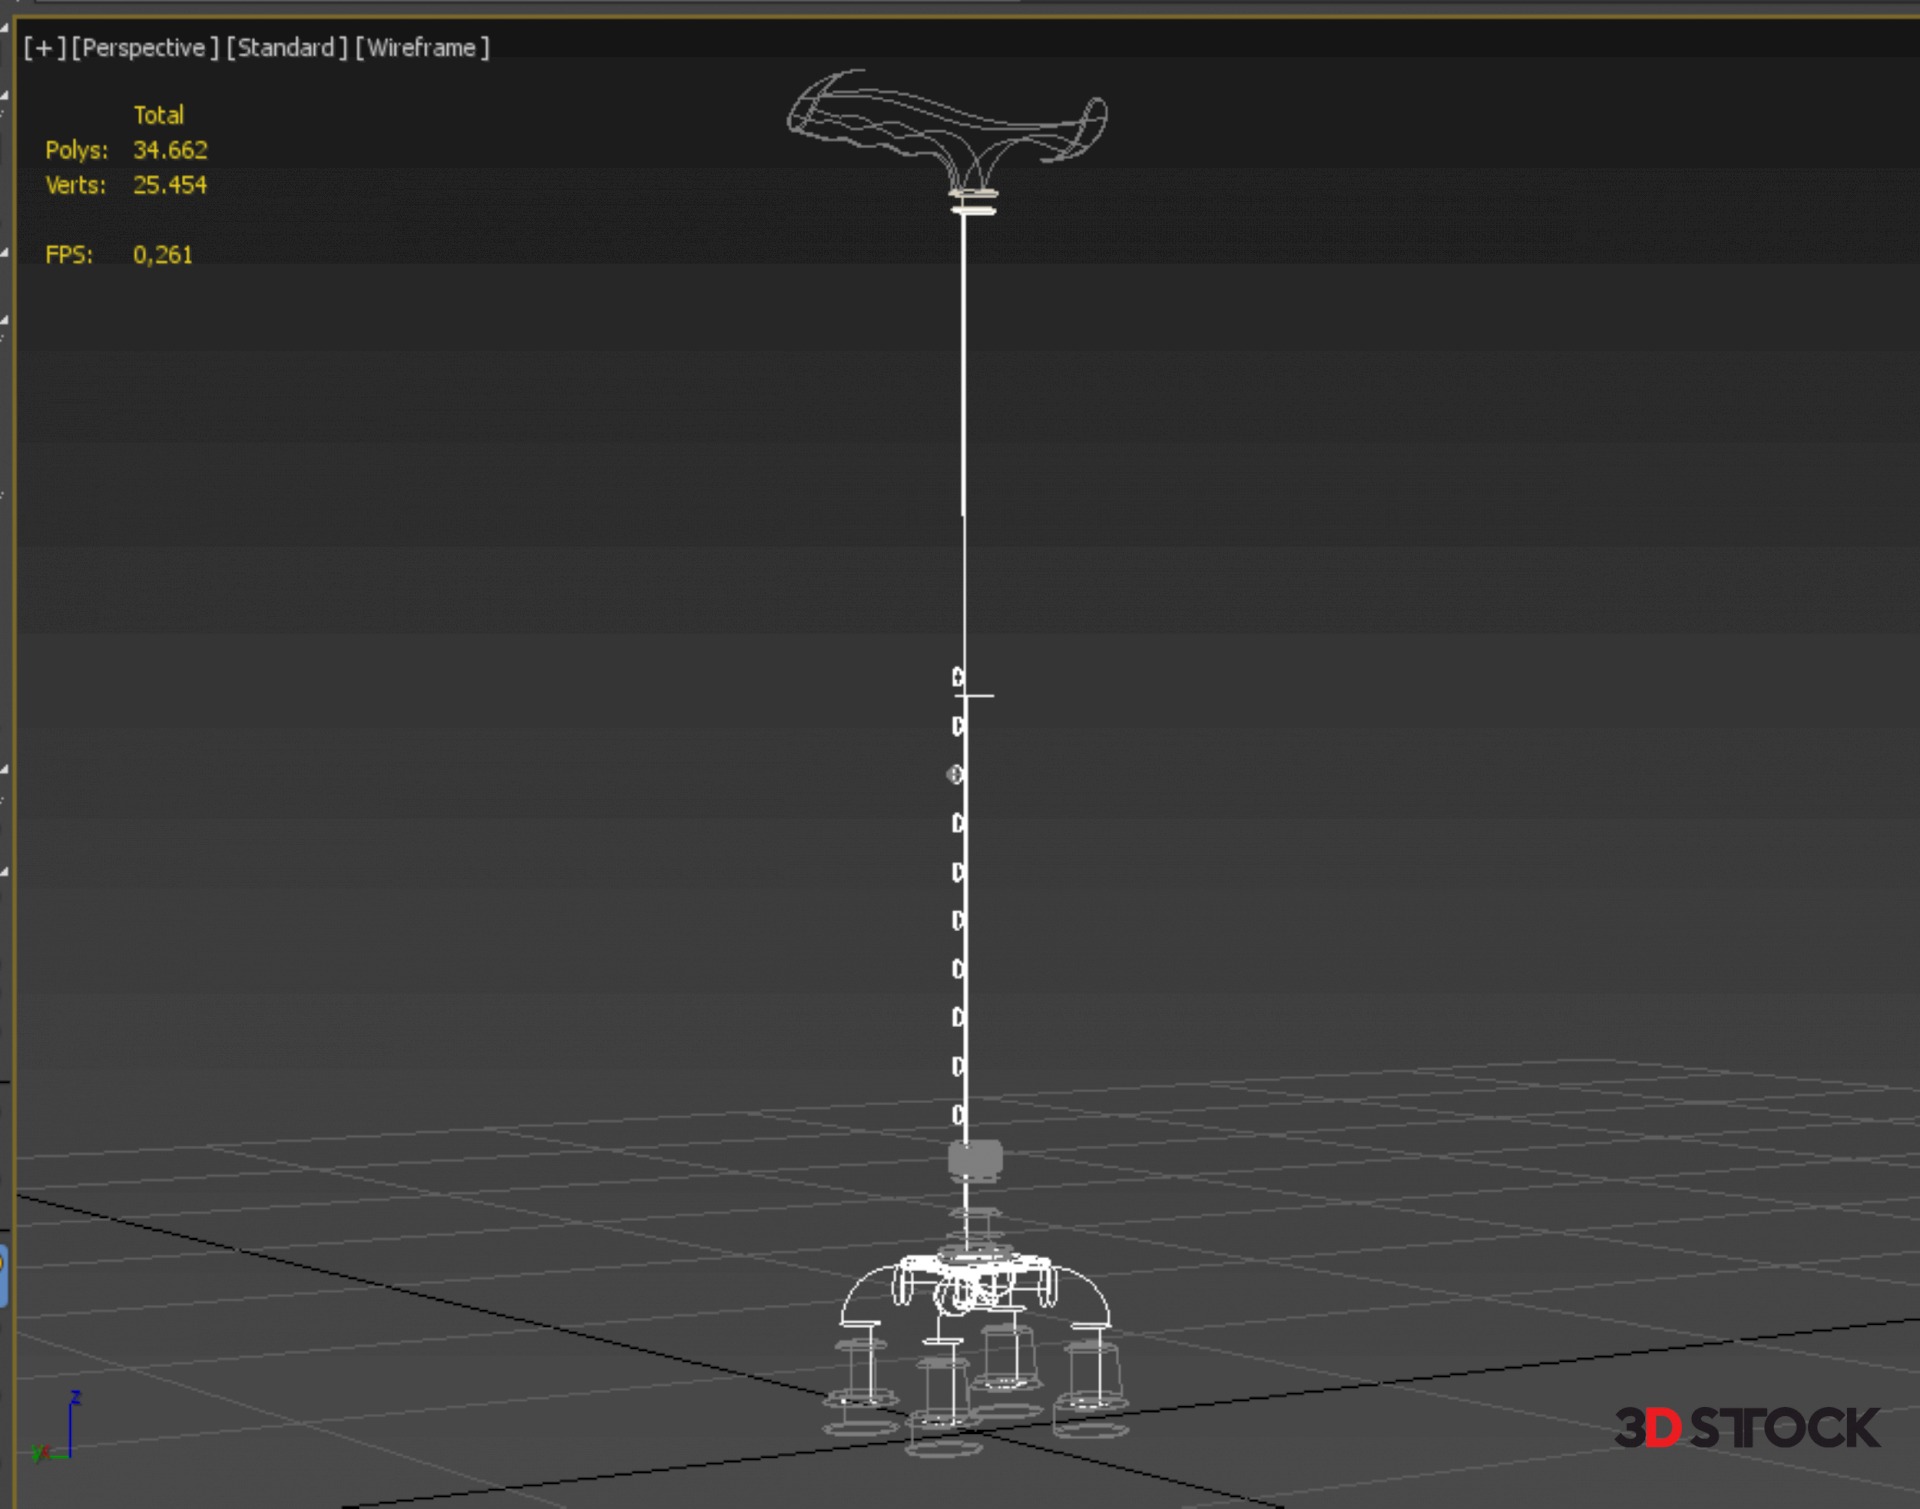Select the lowest chain link above connector

tap(958, 1114)
